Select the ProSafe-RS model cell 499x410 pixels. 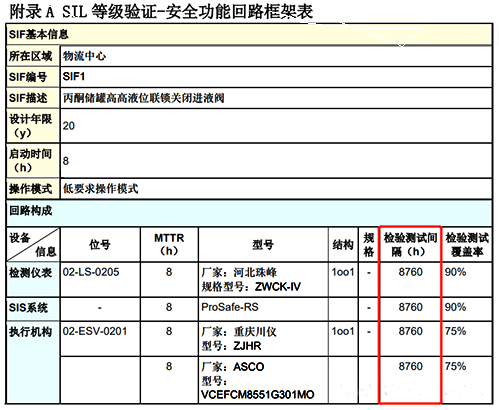point(263,309)
